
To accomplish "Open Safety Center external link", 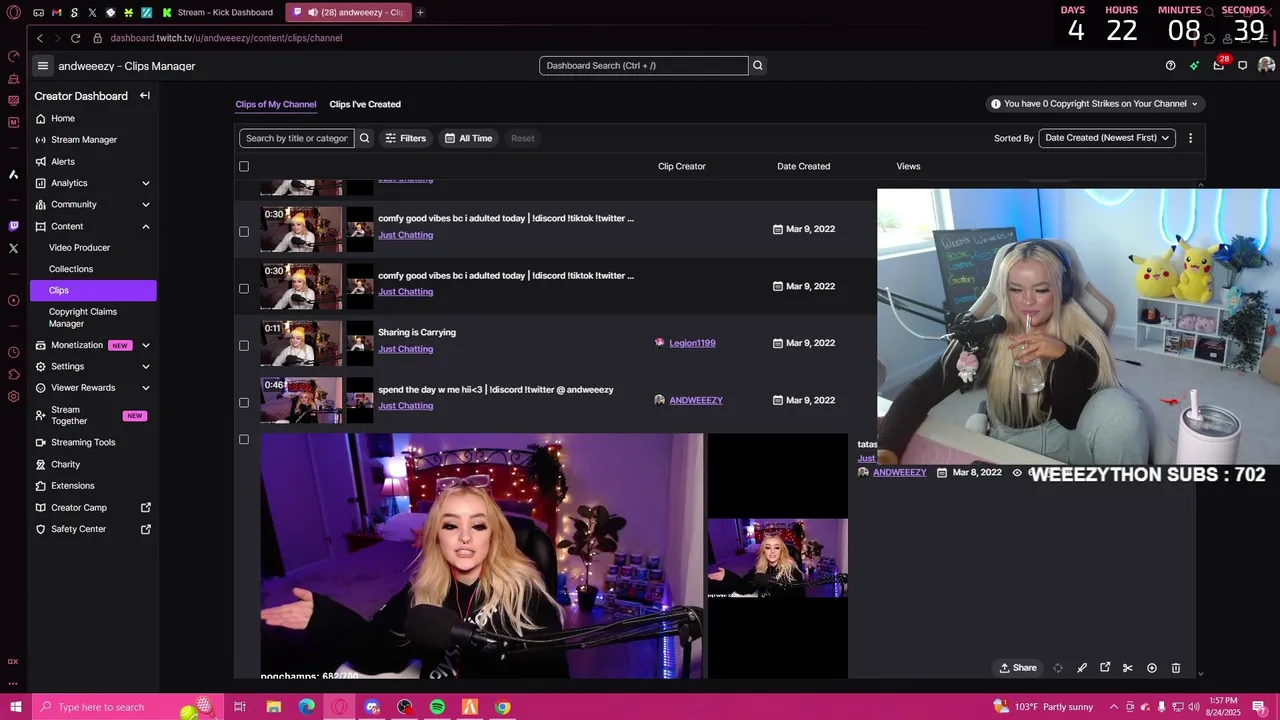I will (92, 529).
